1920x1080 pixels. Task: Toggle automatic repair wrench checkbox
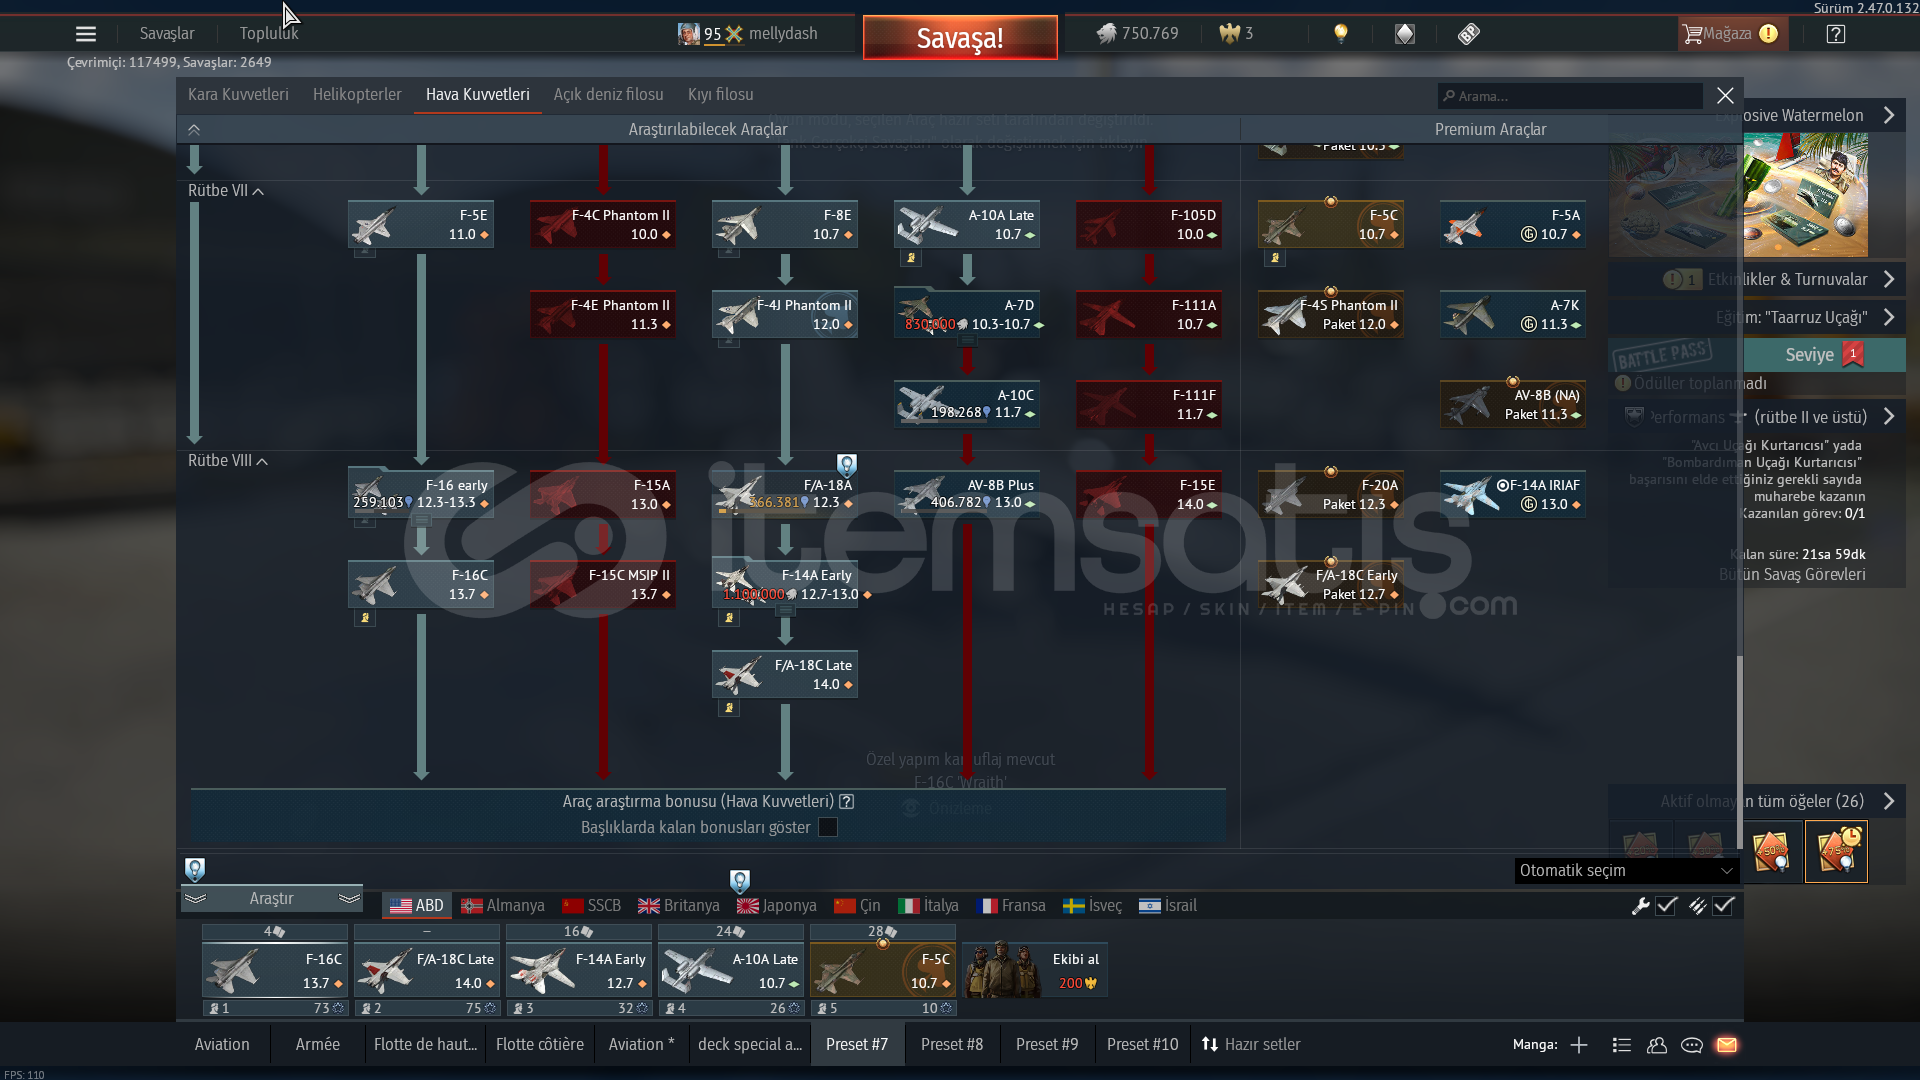point(1666,905)
